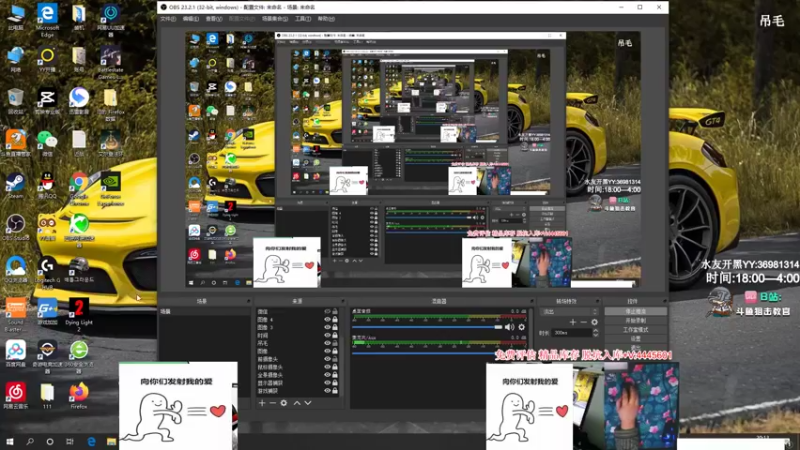Screen dimensions: 800x450
Task: Open the folder named 111 on desktop
Action: click(x=47, y=396)
